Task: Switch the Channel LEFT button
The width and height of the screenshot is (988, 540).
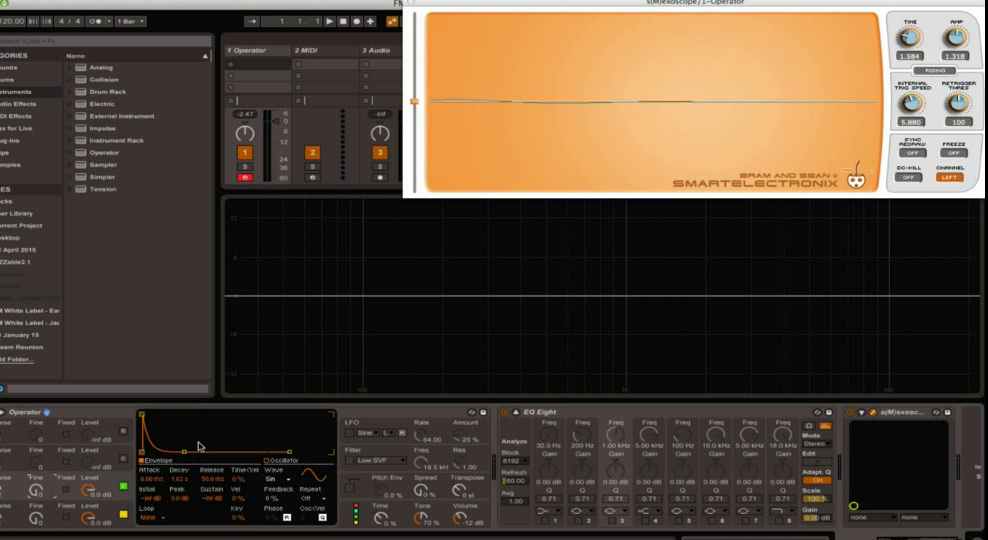Action: (950, 178)
